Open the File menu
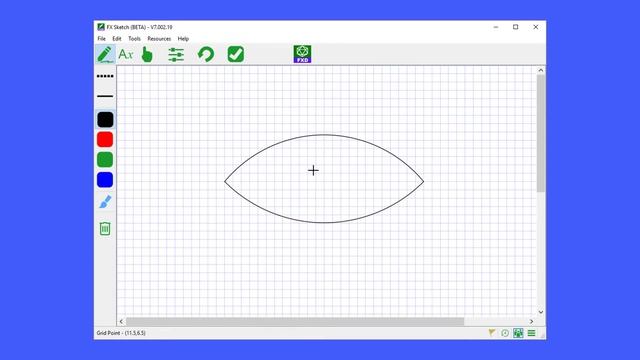The height and width of the screenshot is (360, 640). (101, 39)
